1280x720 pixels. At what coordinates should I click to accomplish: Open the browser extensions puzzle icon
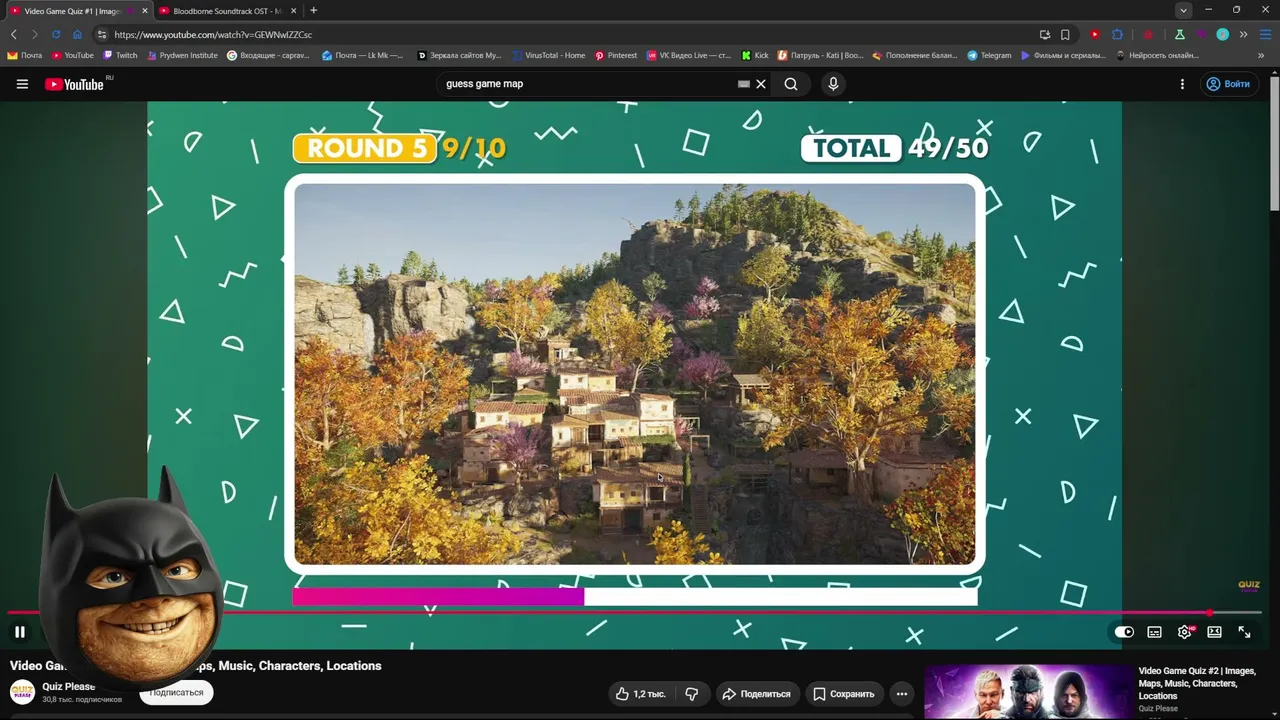[x=1118, y=34]
